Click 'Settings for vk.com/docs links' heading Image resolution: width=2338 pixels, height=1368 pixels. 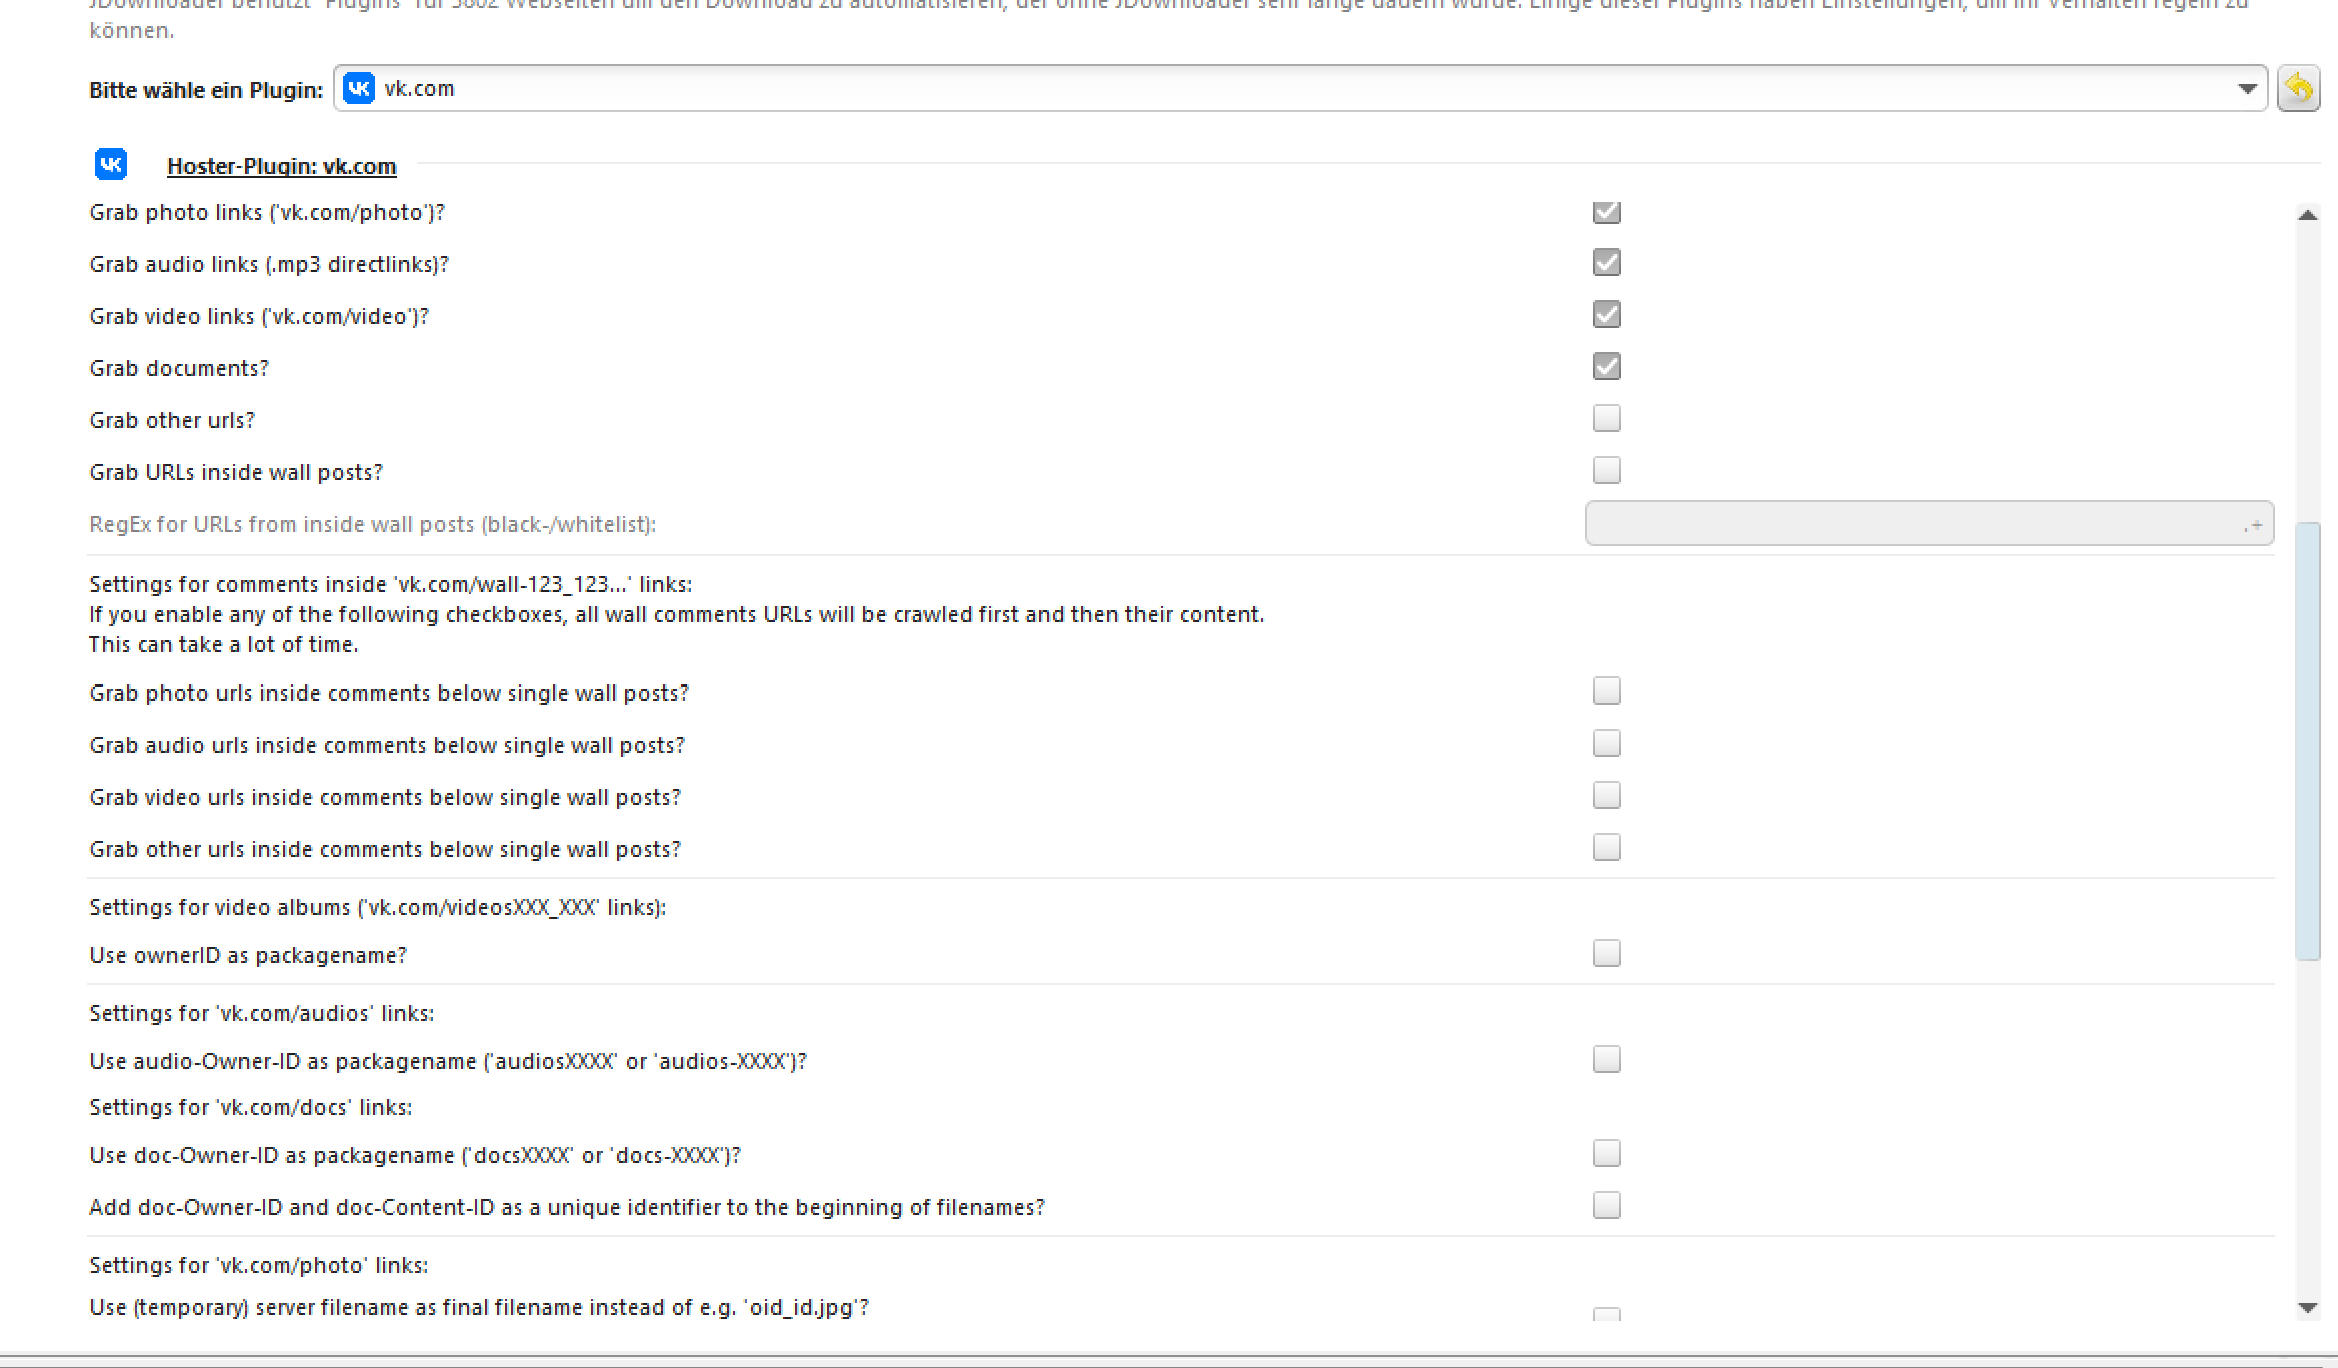[x=251, y=1108]
